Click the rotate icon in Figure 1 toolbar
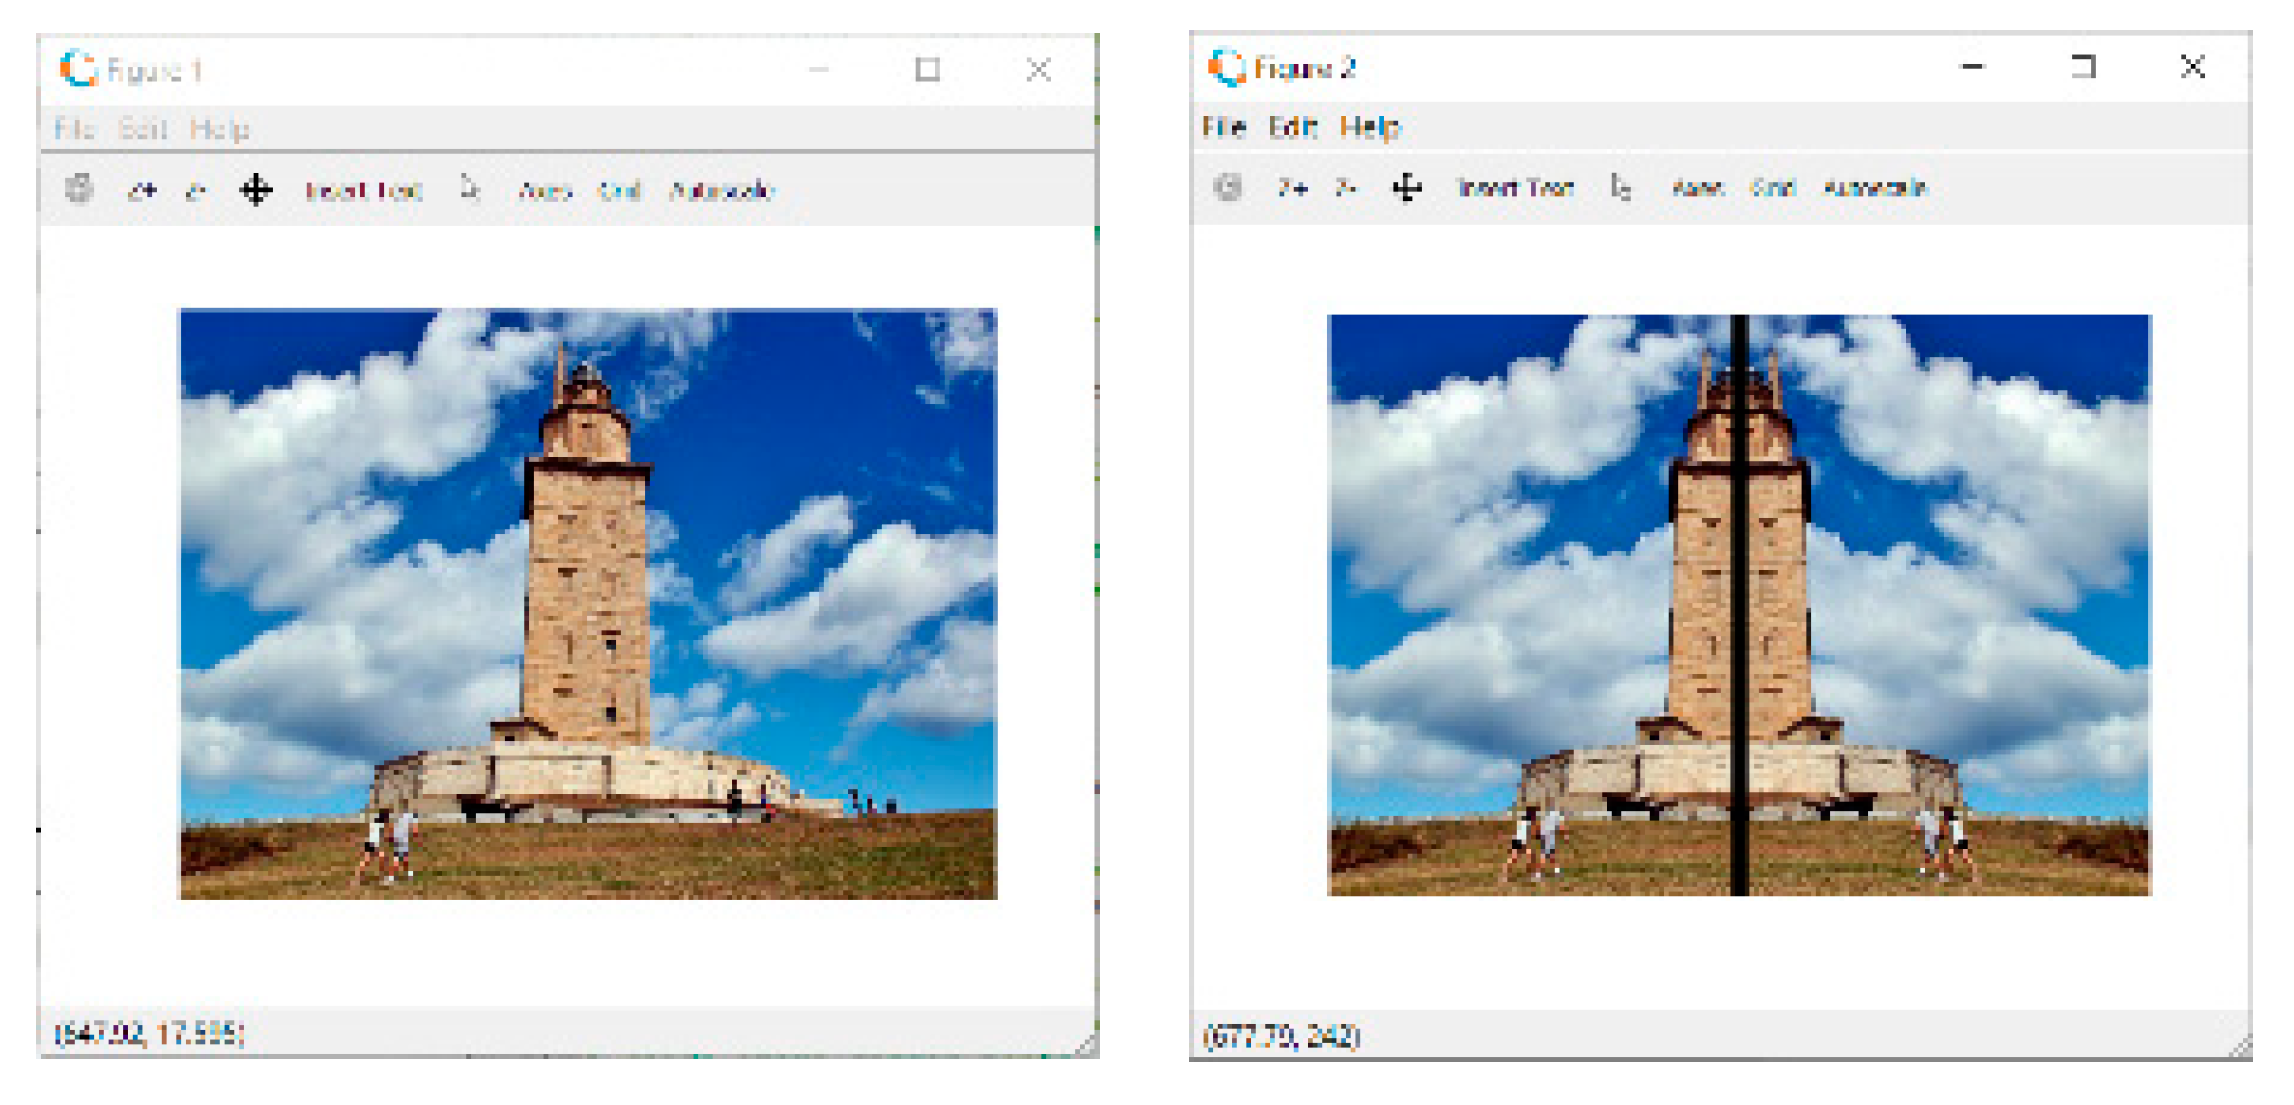Image resolution: width=2294 pixels, height=1105 pixels. click(x=79, y=189)
